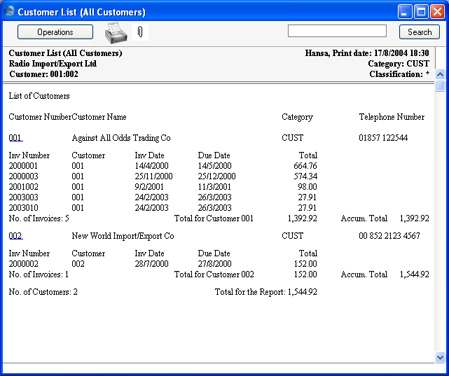Click the Search button

(x=419, y=32)
